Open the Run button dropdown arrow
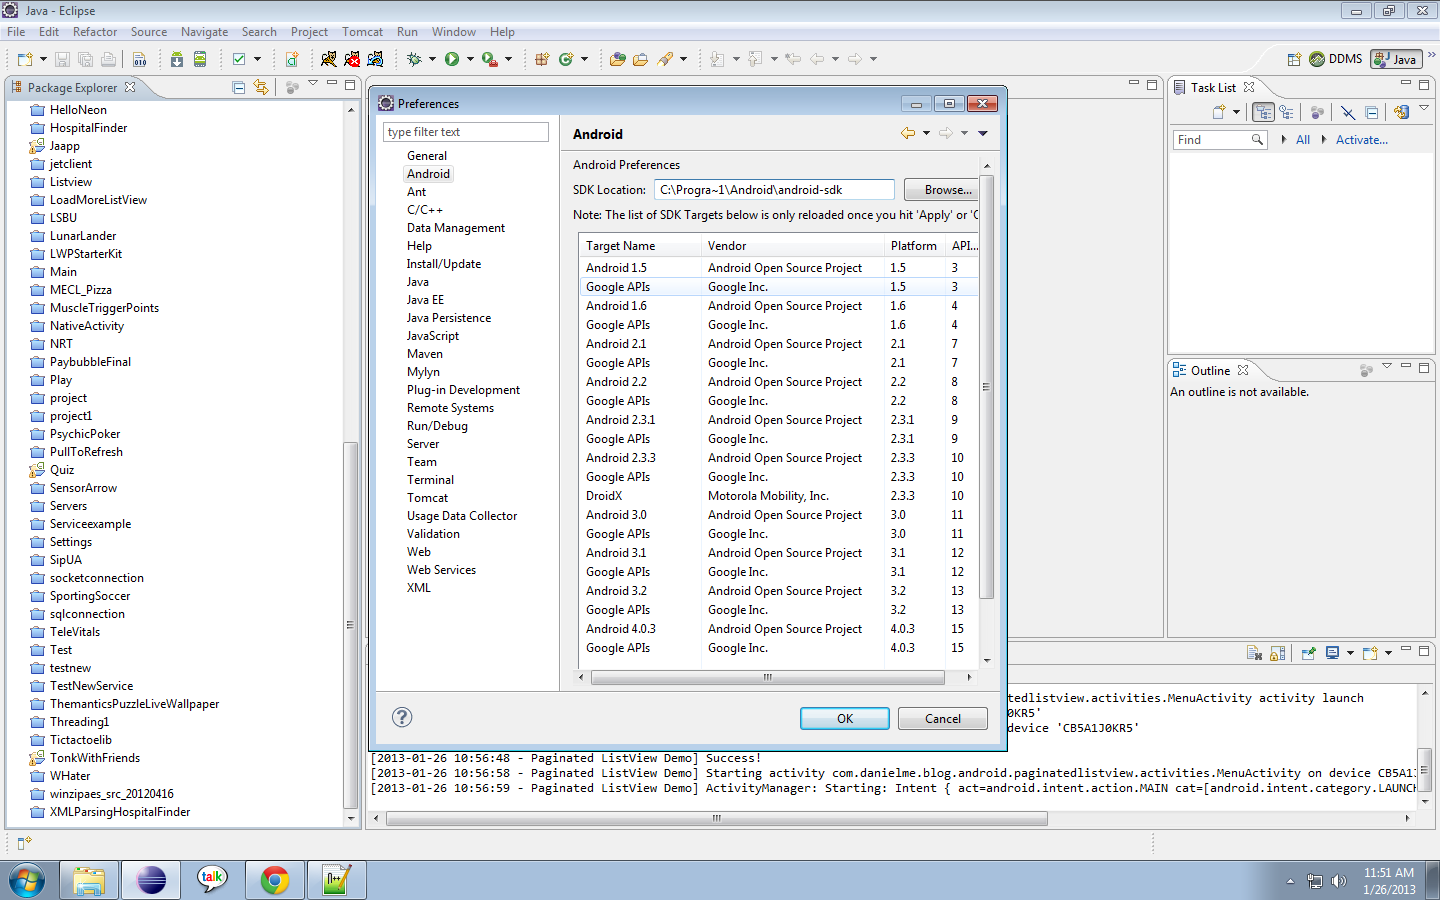 470,59
